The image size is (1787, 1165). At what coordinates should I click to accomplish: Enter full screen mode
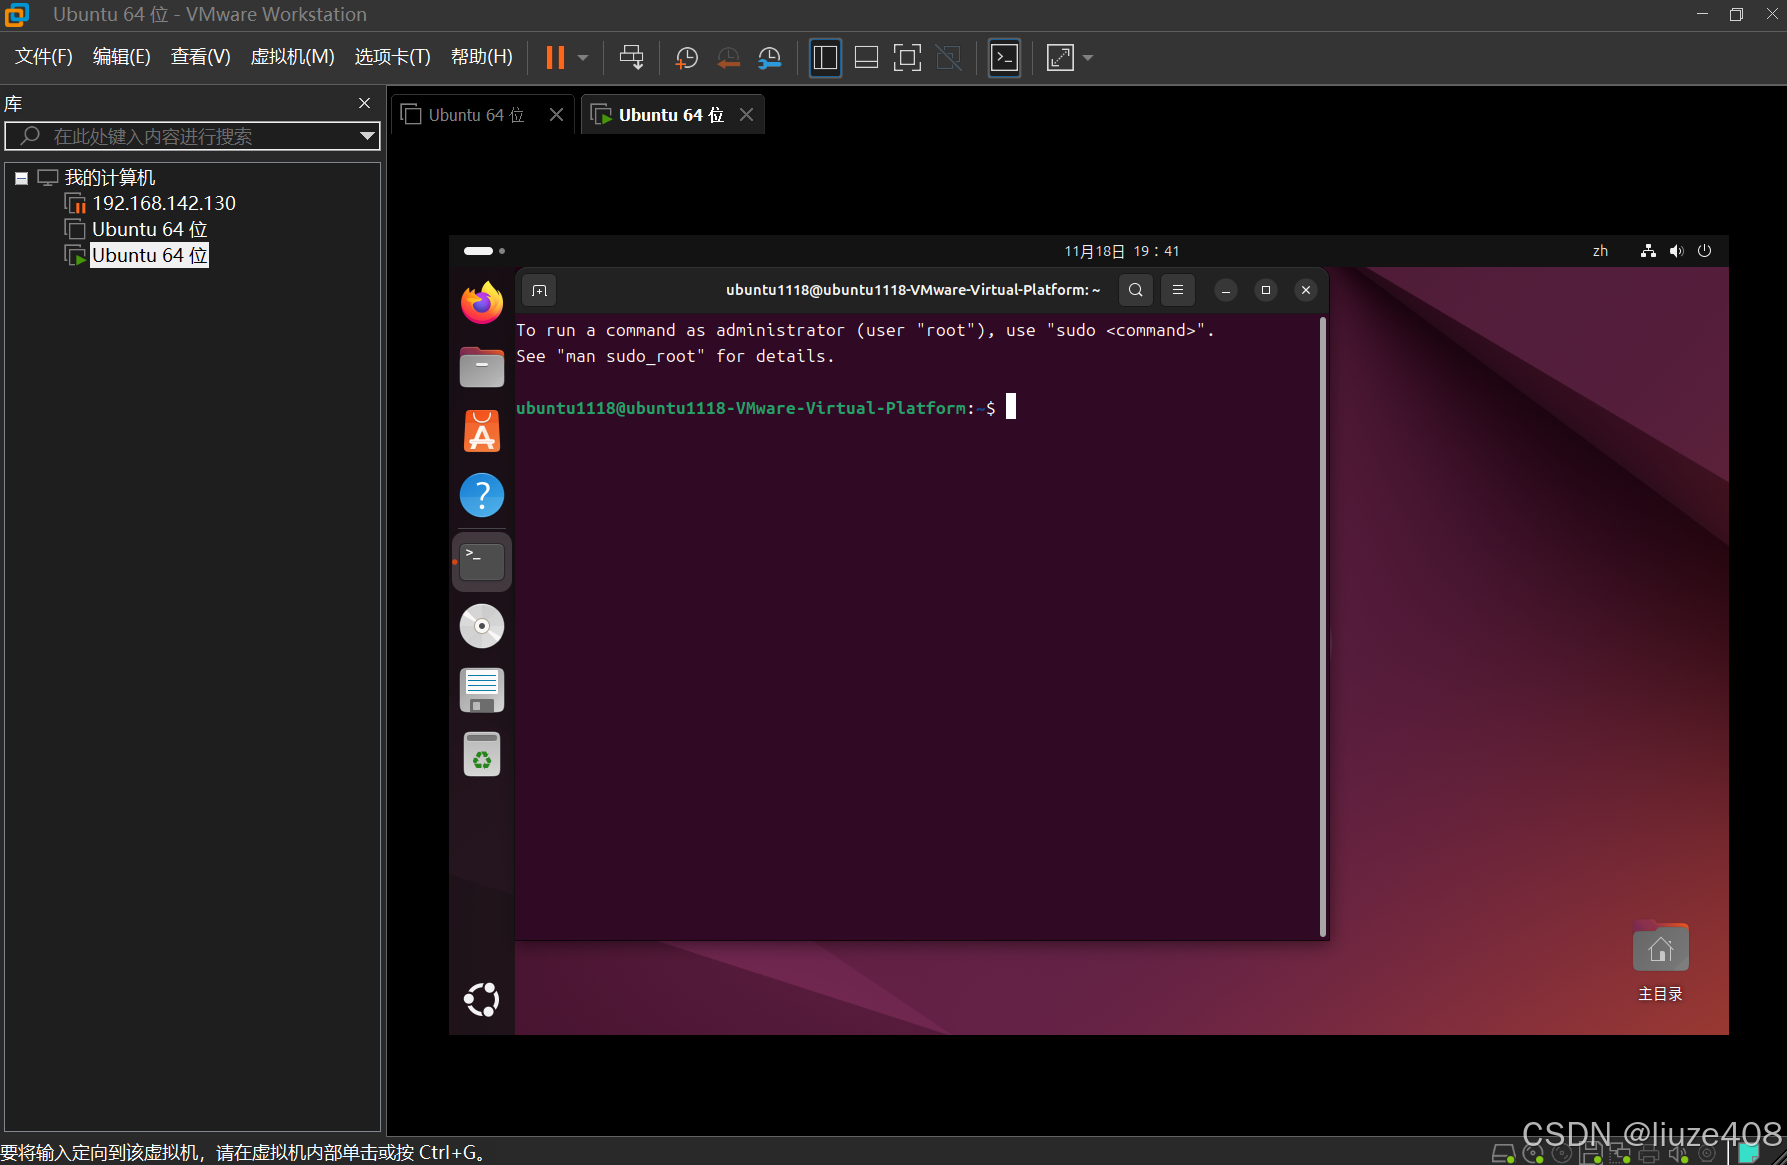click(x=907, y=57)
